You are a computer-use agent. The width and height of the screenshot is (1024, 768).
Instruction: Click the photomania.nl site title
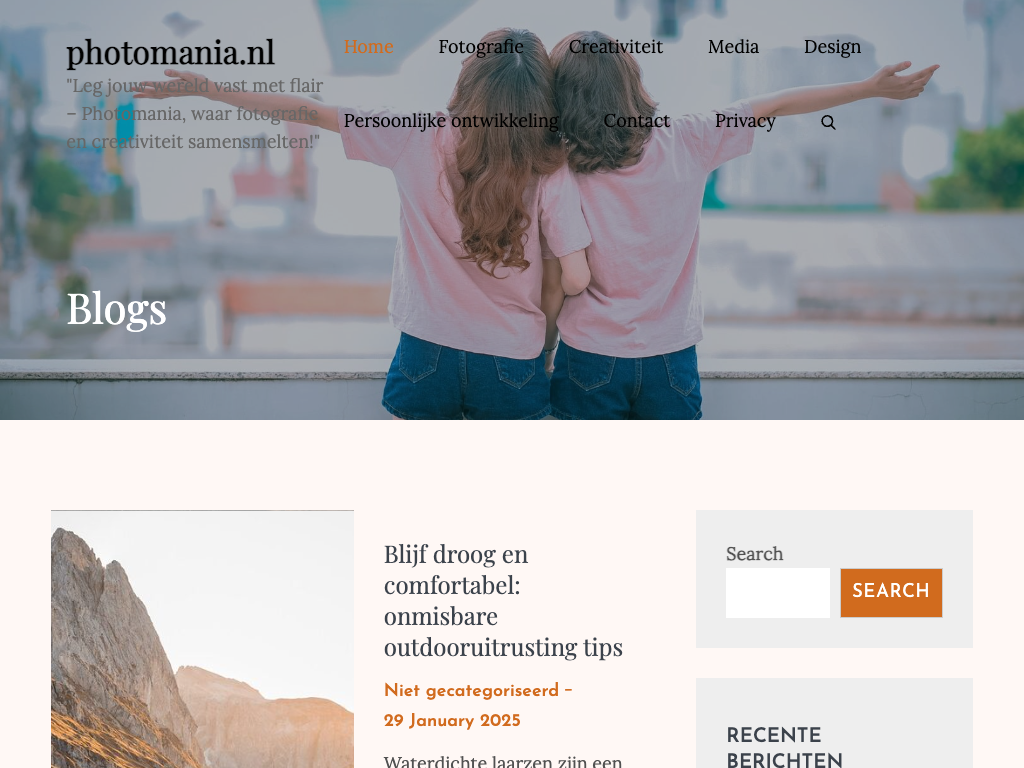170,53
